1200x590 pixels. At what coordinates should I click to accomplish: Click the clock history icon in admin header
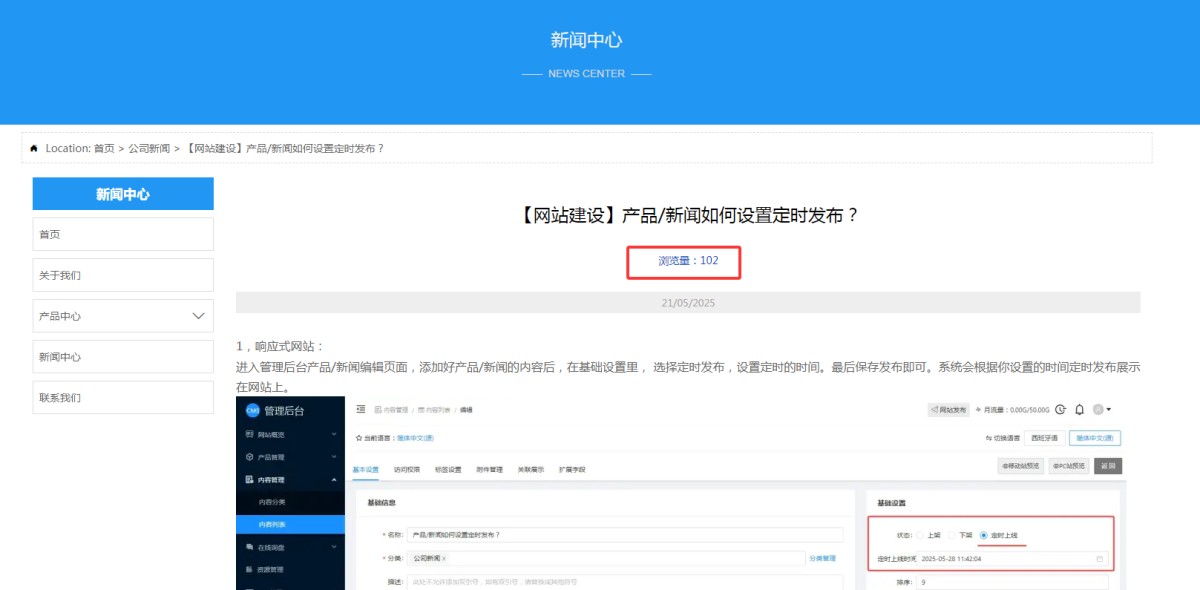pos(1060,409)
